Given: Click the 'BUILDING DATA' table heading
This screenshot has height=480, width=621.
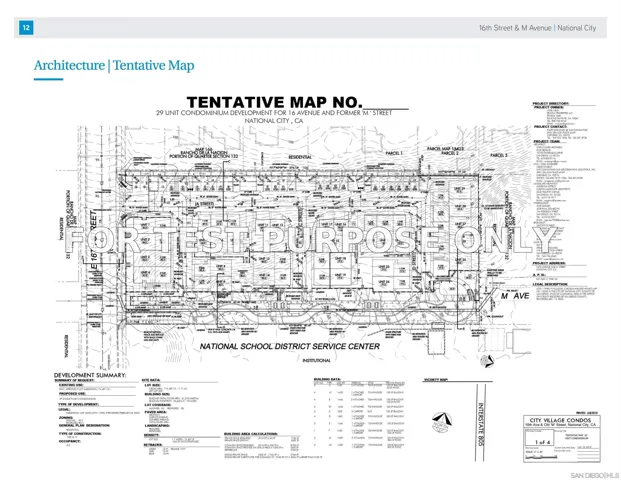Looking at the screenshot, I should click(x=327, y=379).
